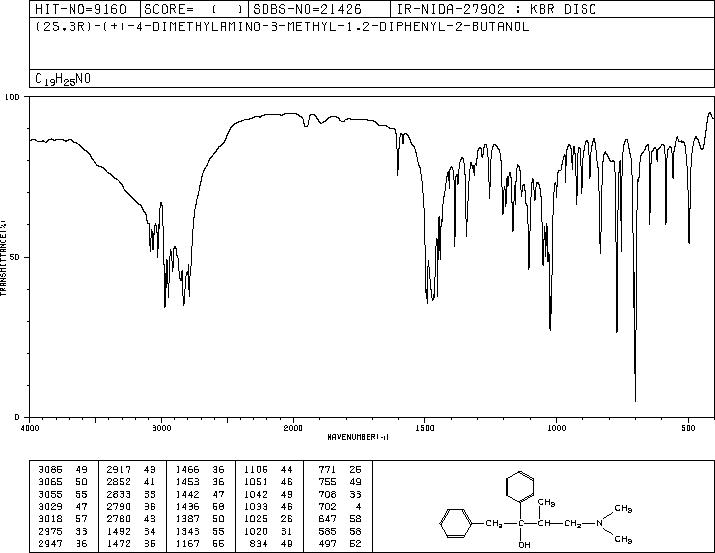
Task: Click the 2975 peak entry in the table
Action: 62,531
